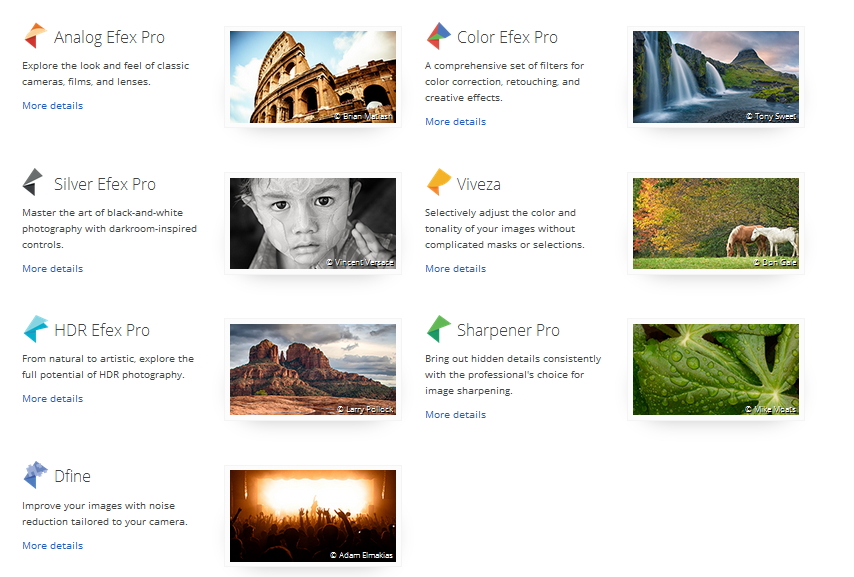Click the Silver Efex Pro gray icon
Viewport: 854px width, 577px height.
(34, 183)
